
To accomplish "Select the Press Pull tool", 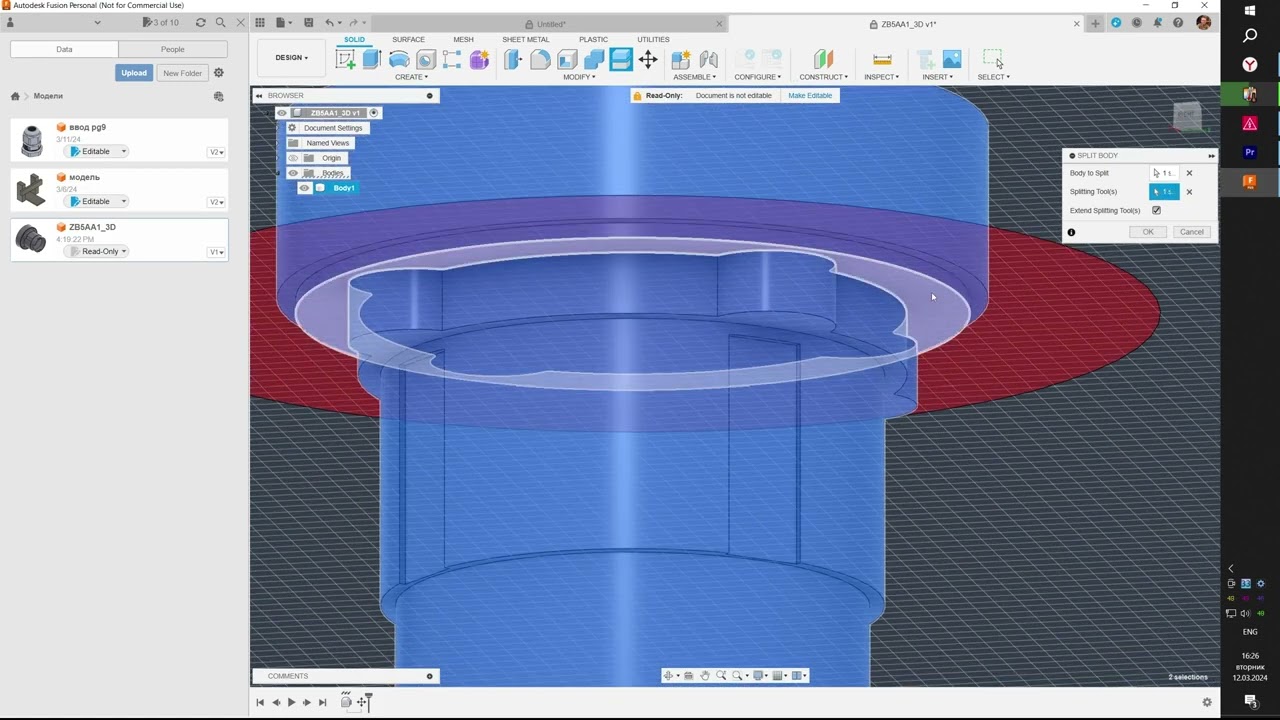I will pos(513,60).
